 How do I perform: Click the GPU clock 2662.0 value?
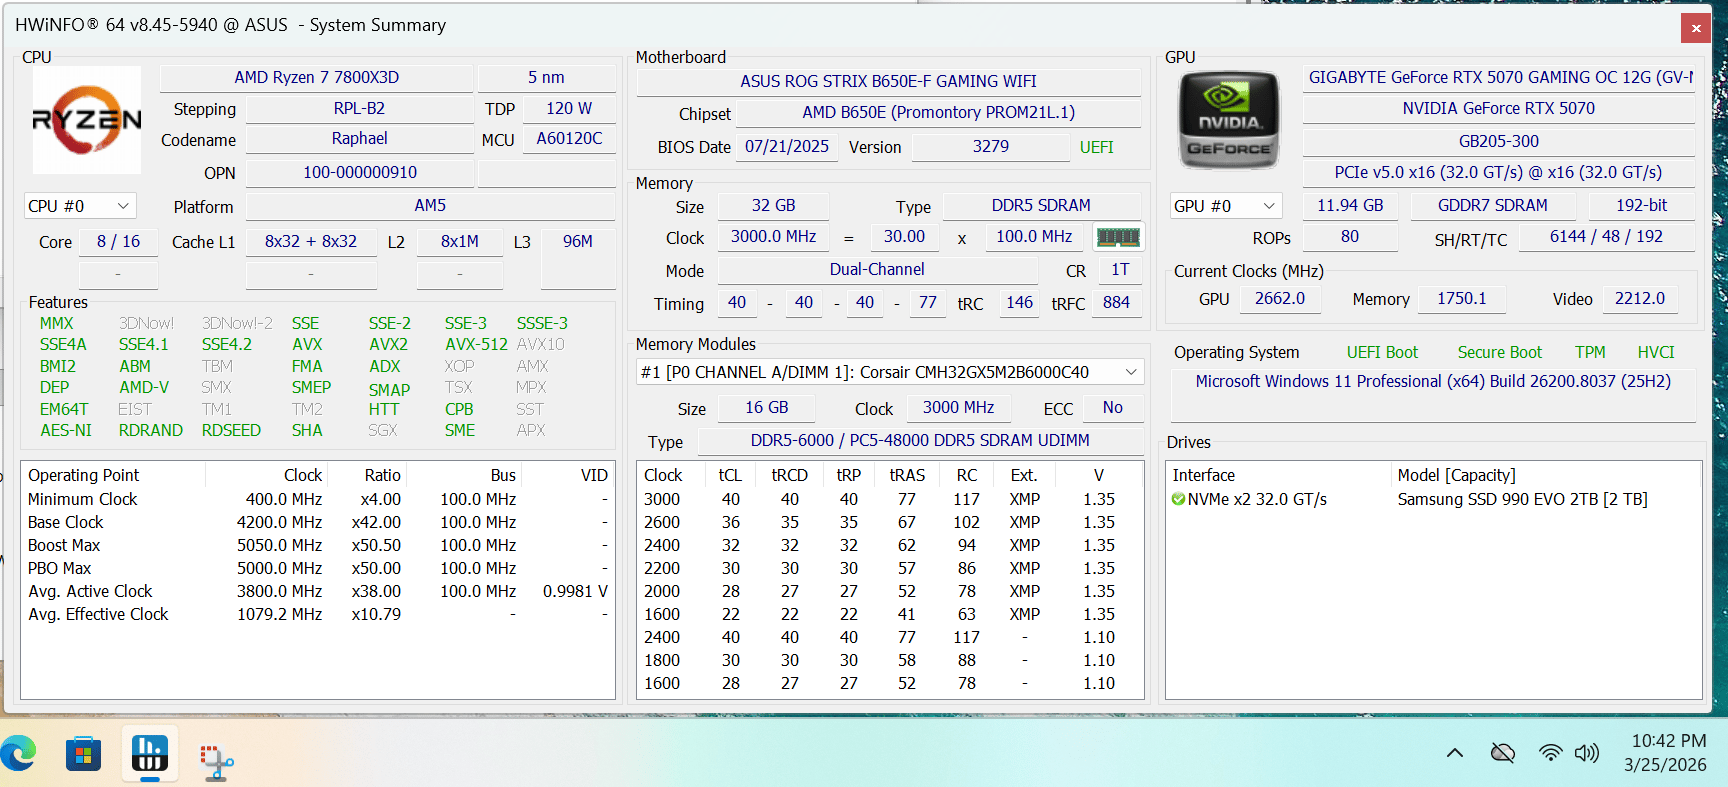[x=1280, y=298]
